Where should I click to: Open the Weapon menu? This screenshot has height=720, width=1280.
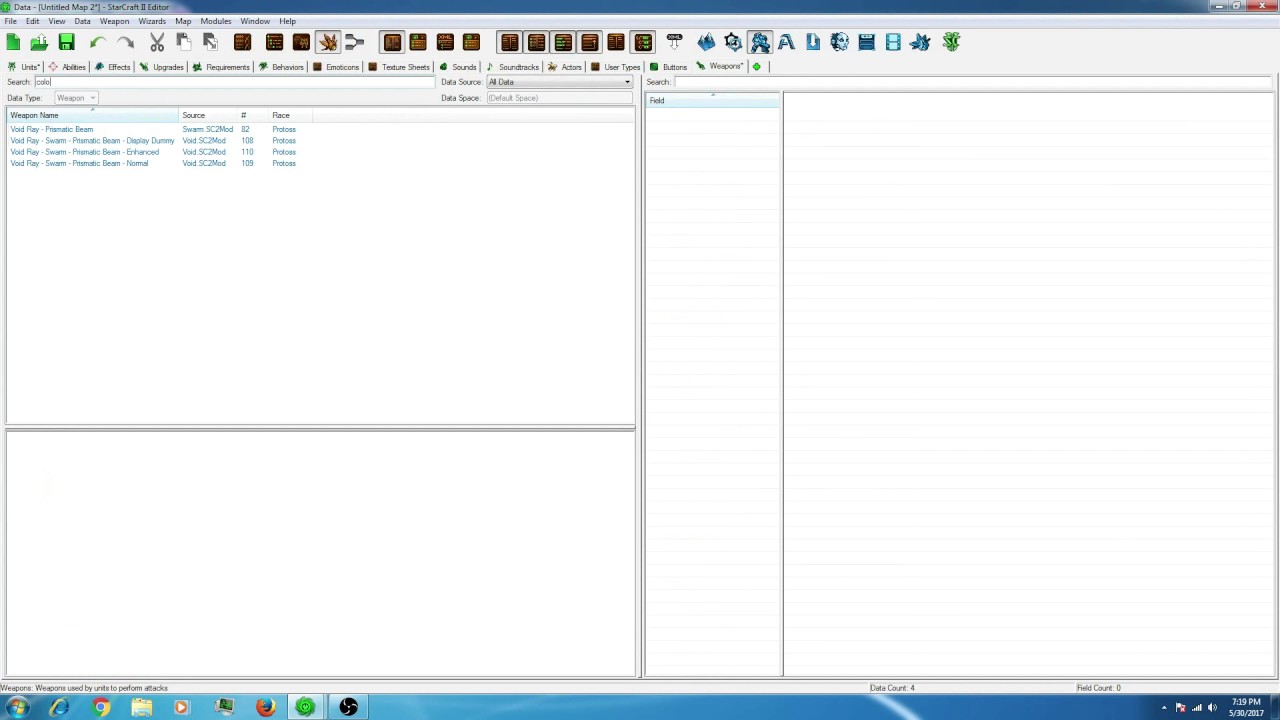114,21
